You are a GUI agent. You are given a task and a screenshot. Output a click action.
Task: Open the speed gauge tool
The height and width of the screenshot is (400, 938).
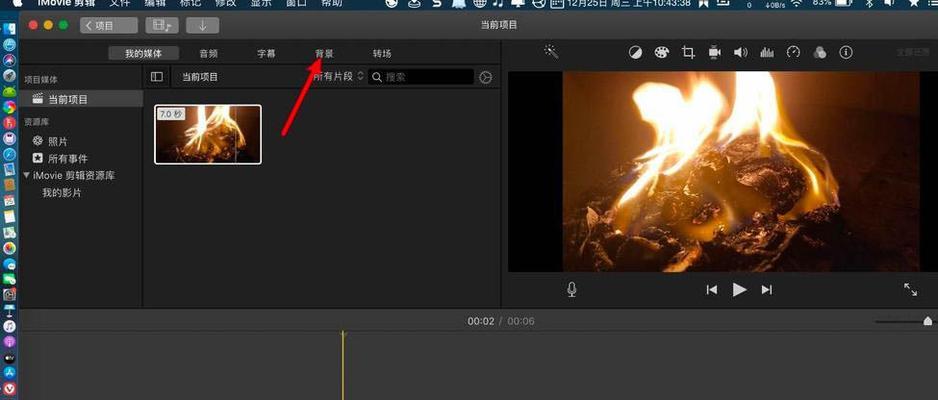click(793, 53)
